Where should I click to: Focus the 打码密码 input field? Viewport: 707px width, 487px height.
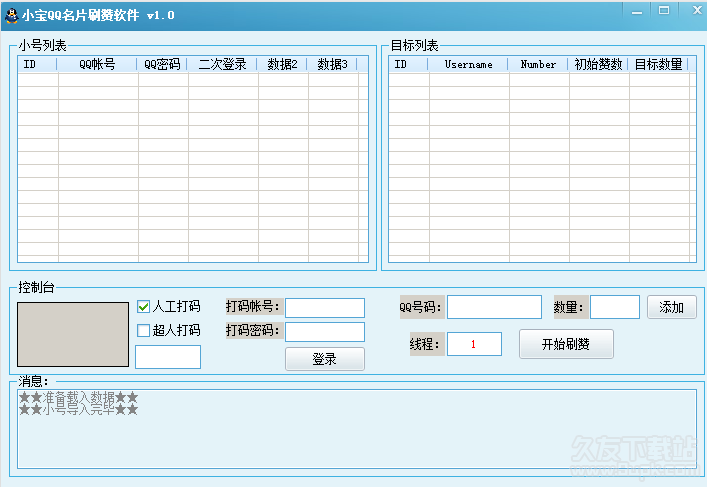coord(325,331)
